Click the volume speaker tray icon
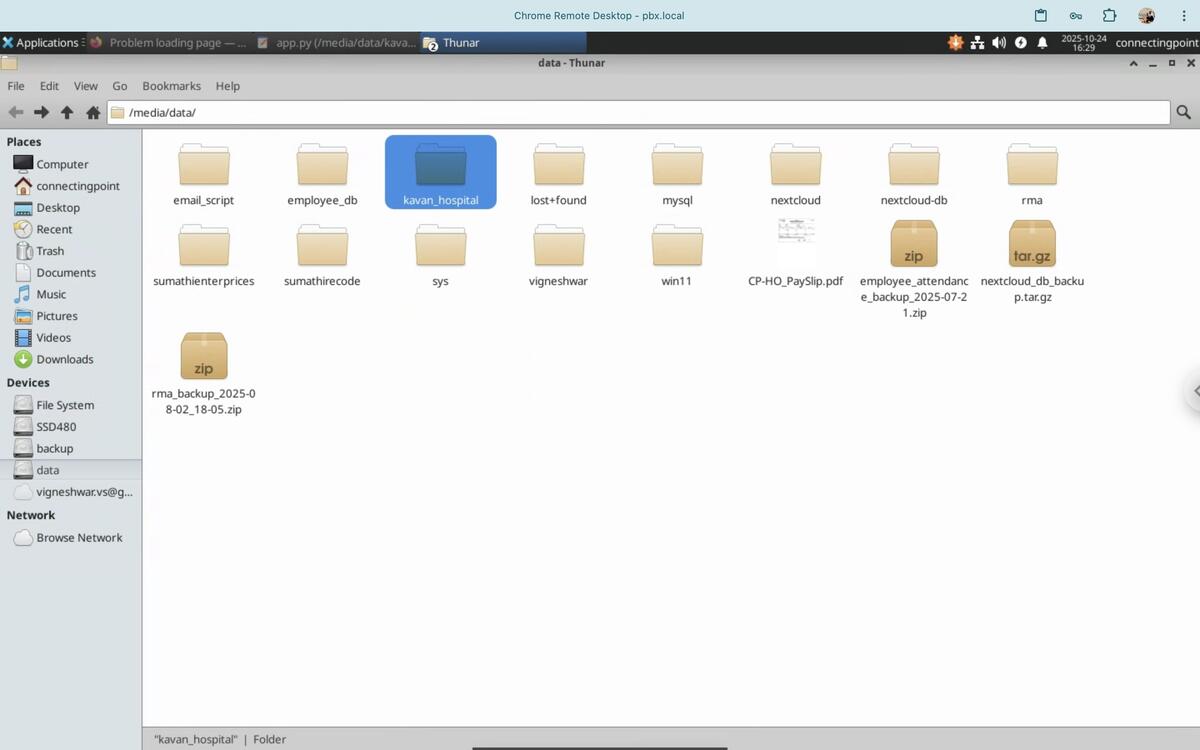Viewport: 1200px width, 750px height. coord(999,43)
